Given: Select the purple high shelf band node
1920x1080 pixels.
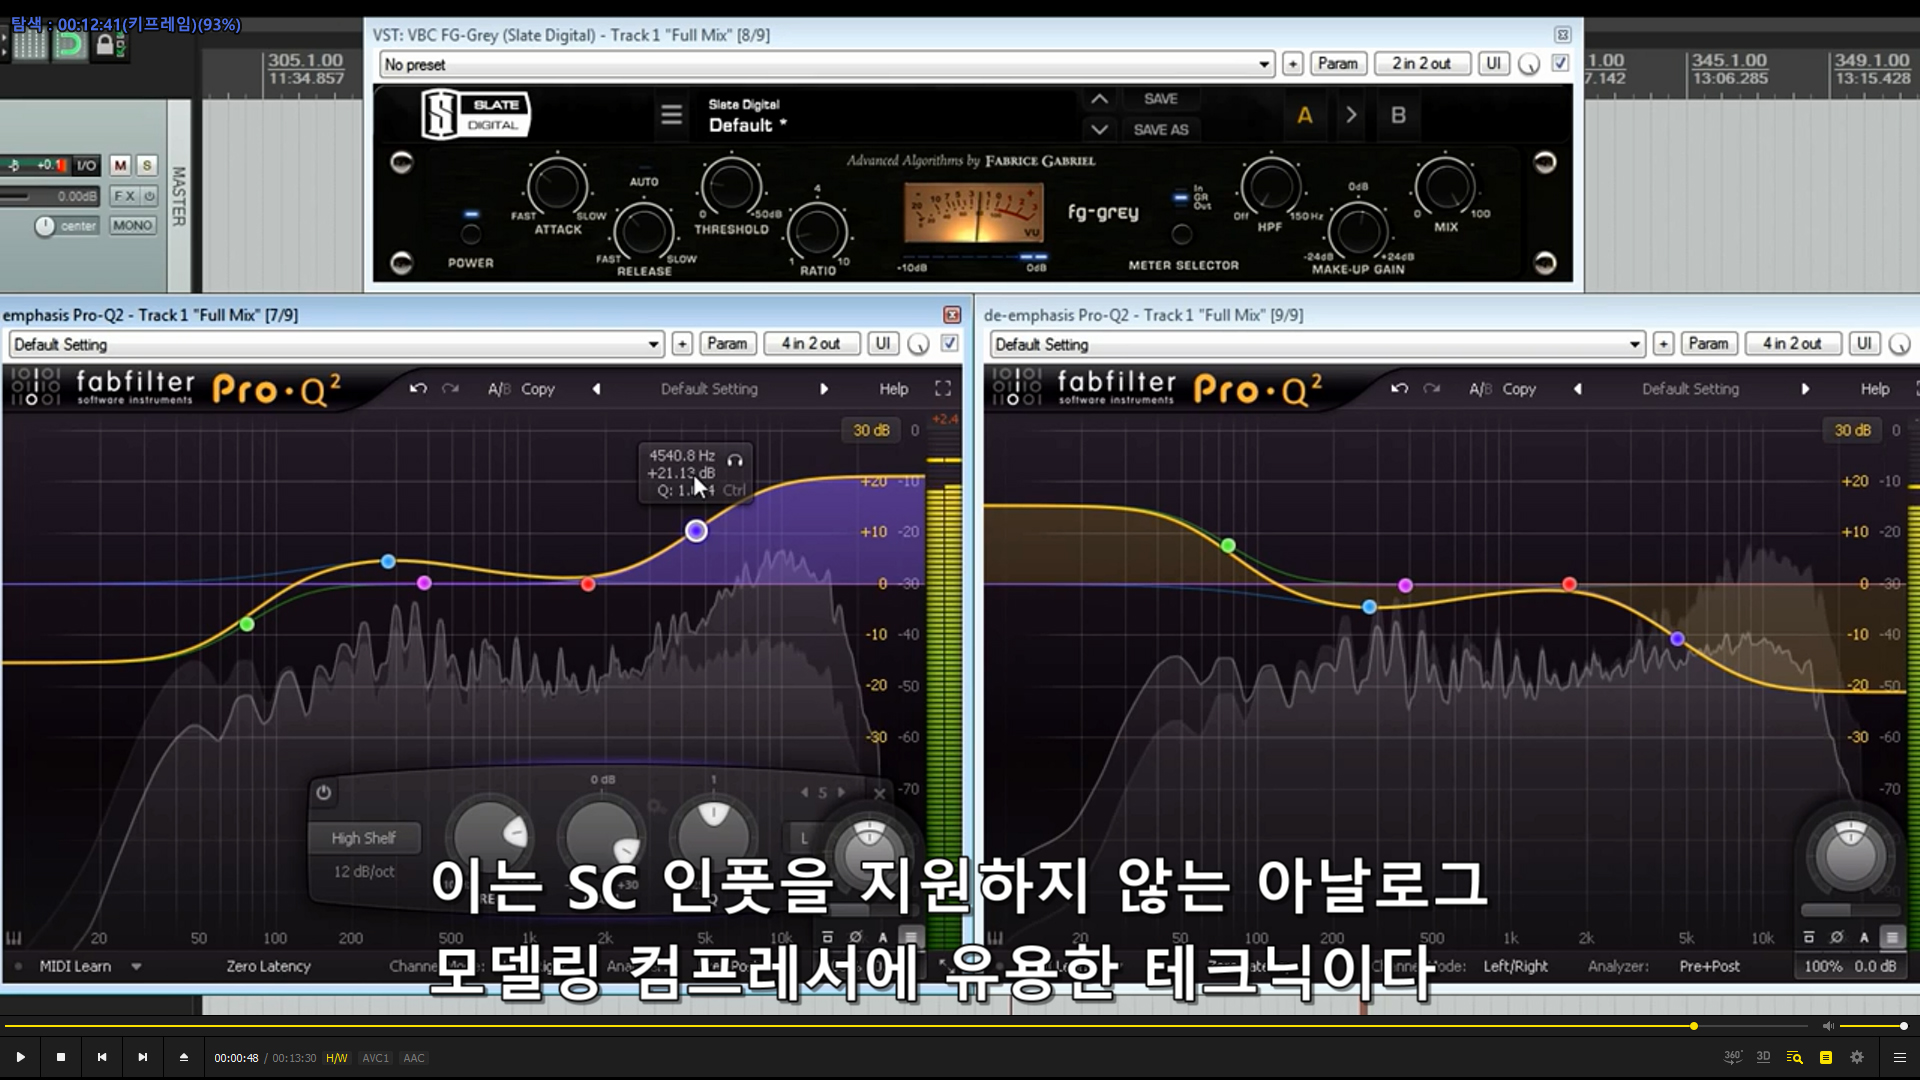Looking at the screenshot, I should [696, 531].
